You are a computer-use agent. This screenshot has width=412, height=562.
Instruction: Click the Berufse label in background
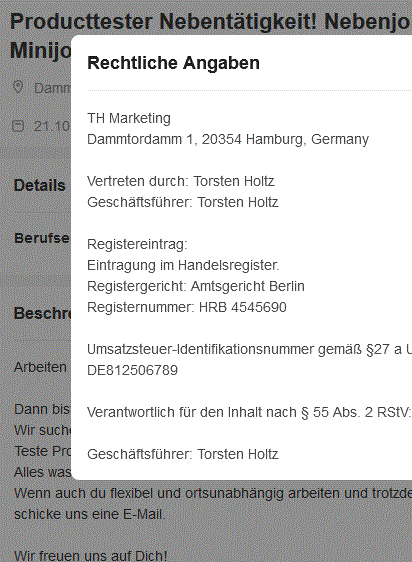[x=42, y=238]
